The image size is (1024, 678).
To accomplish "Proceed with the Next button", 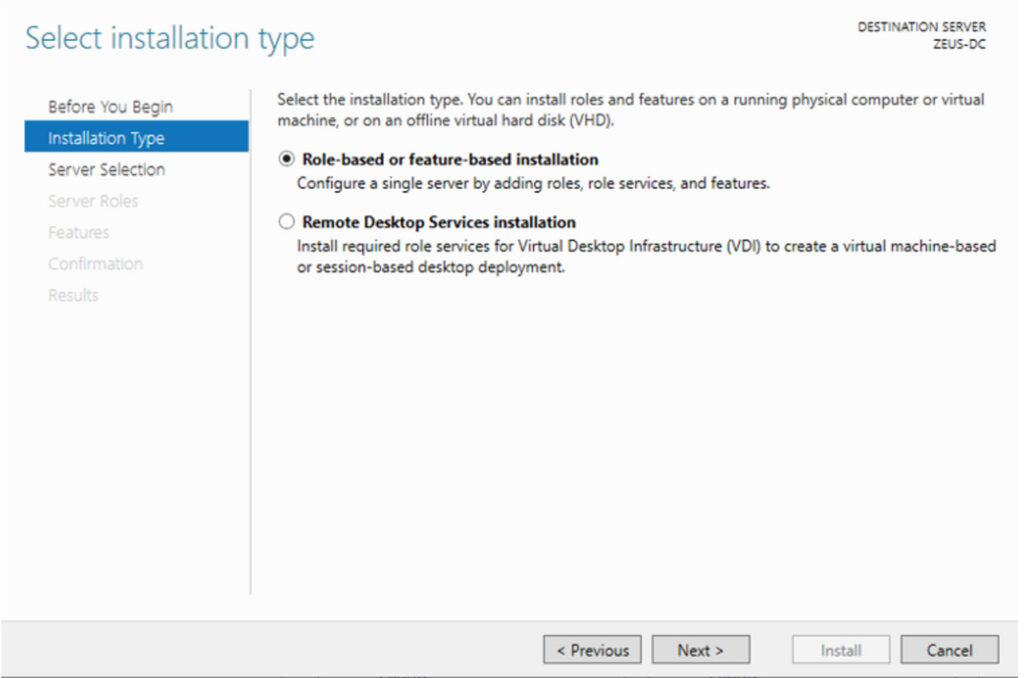I will point(700,650).
